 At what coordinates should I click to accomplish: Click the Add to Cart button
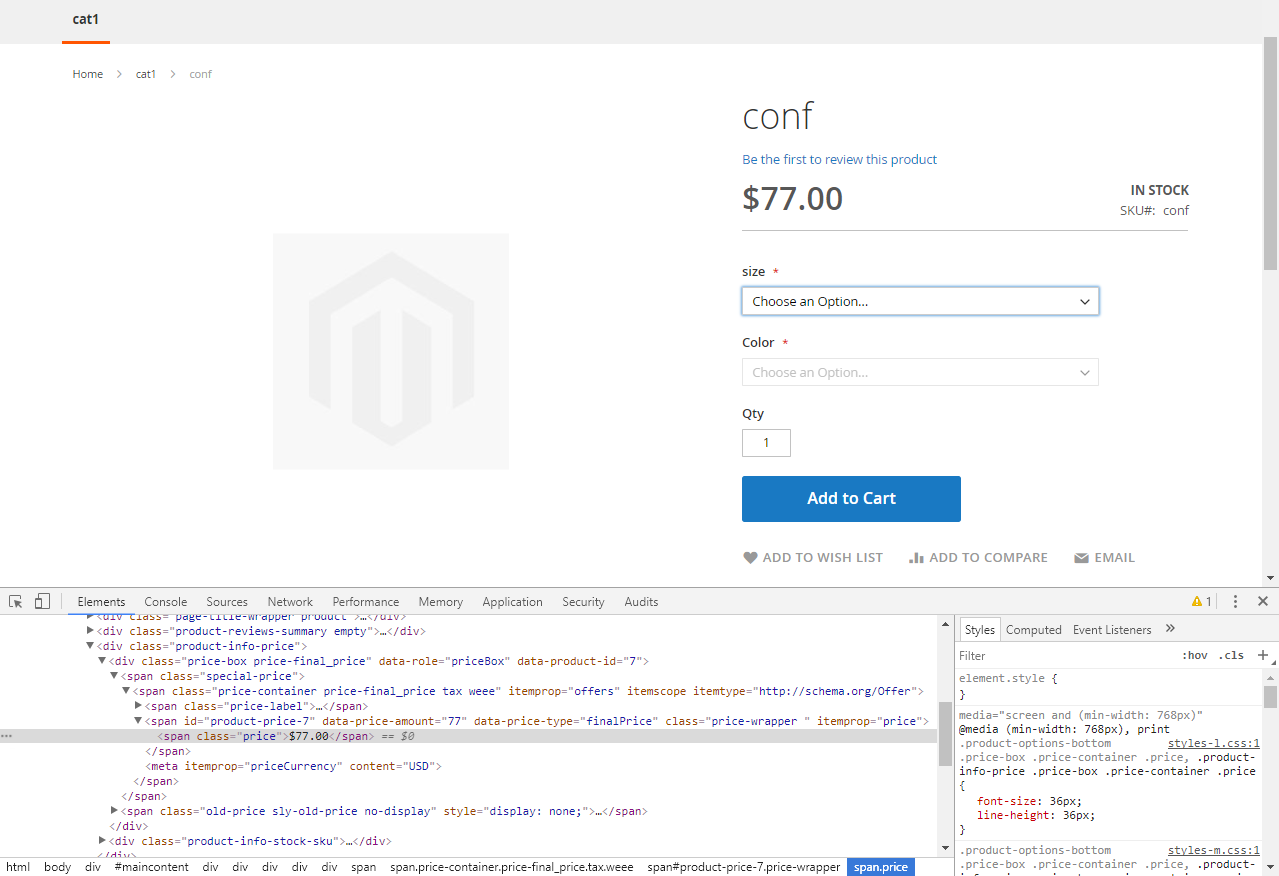851,498
